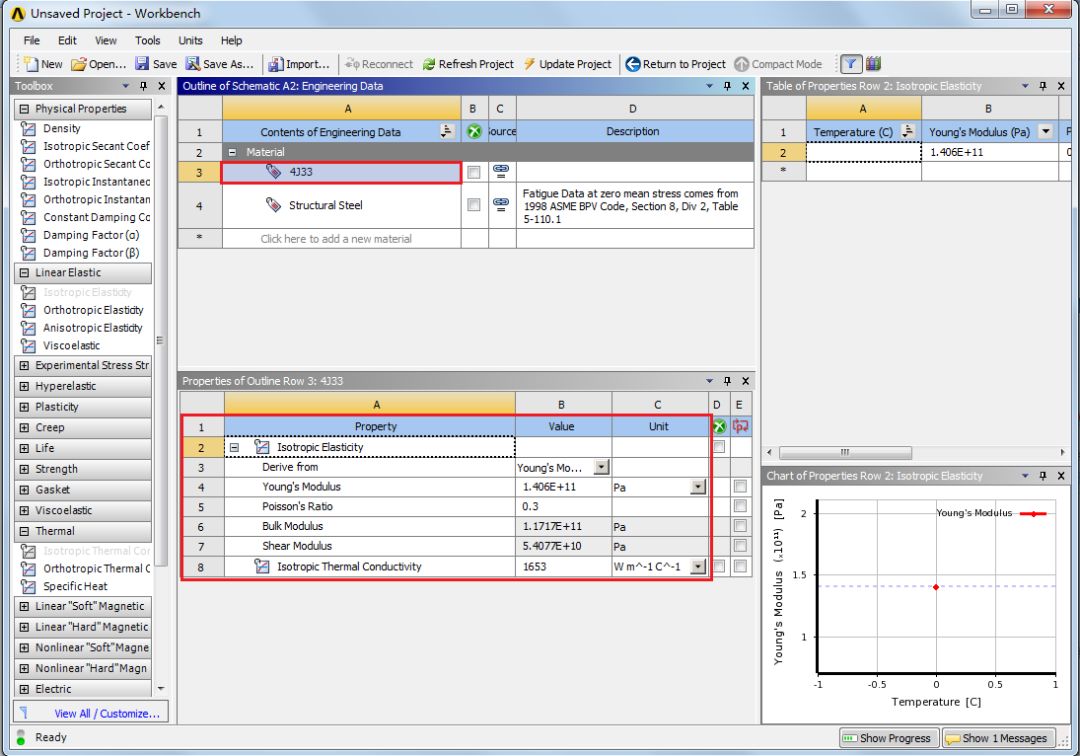Viewport: 1080px width, 756px height.
Task: Toggle parameter checkbox for Shear Modulus row
Action: tap(740, 545)
